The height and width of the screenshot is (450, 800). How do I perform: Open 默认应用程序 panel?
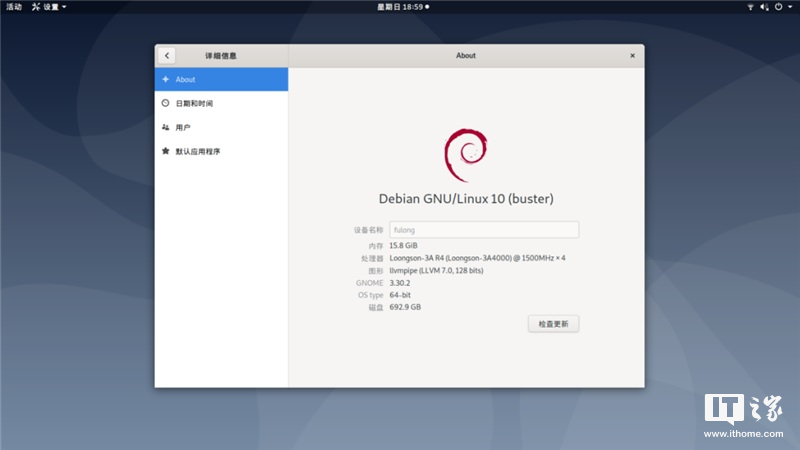[221, 152]
